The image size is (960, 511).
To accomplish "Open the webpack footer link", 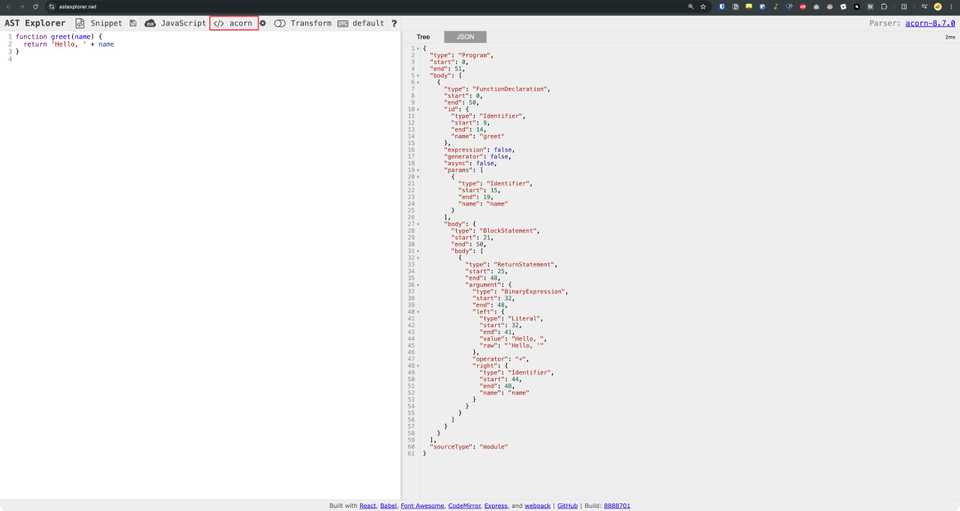I will coord(538,505).
